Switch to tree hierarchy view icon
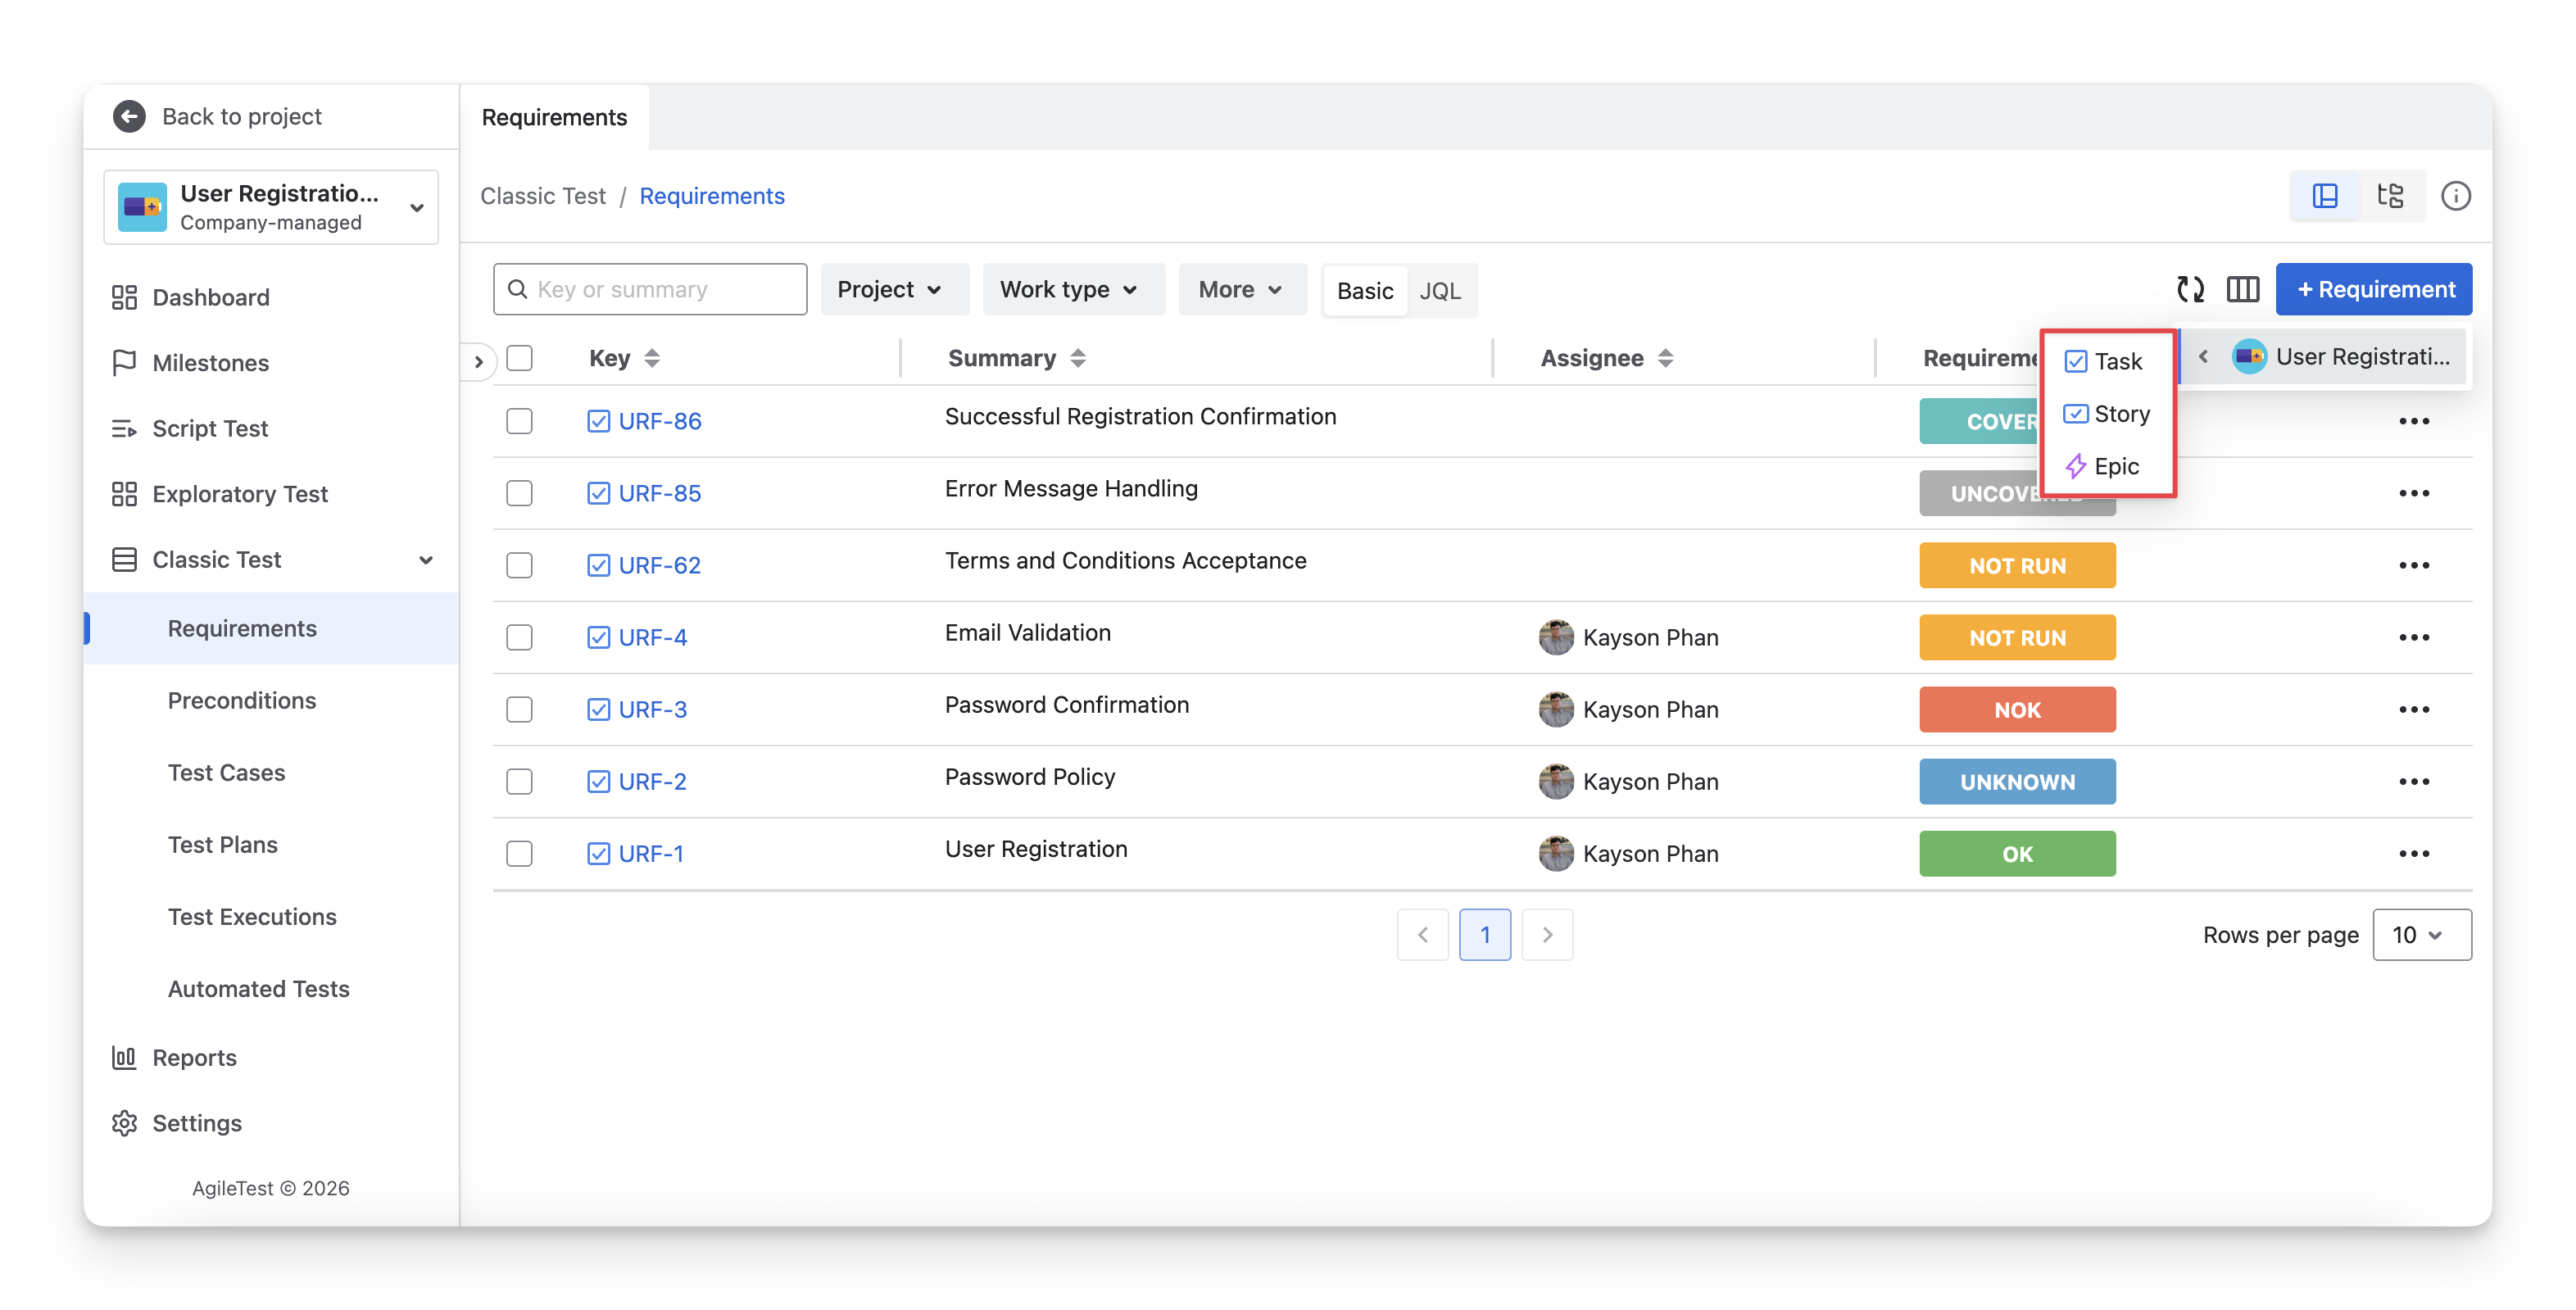The width and height of the screenshot is (2576, 1310). pyautogui.click(x=2390, y=196)
